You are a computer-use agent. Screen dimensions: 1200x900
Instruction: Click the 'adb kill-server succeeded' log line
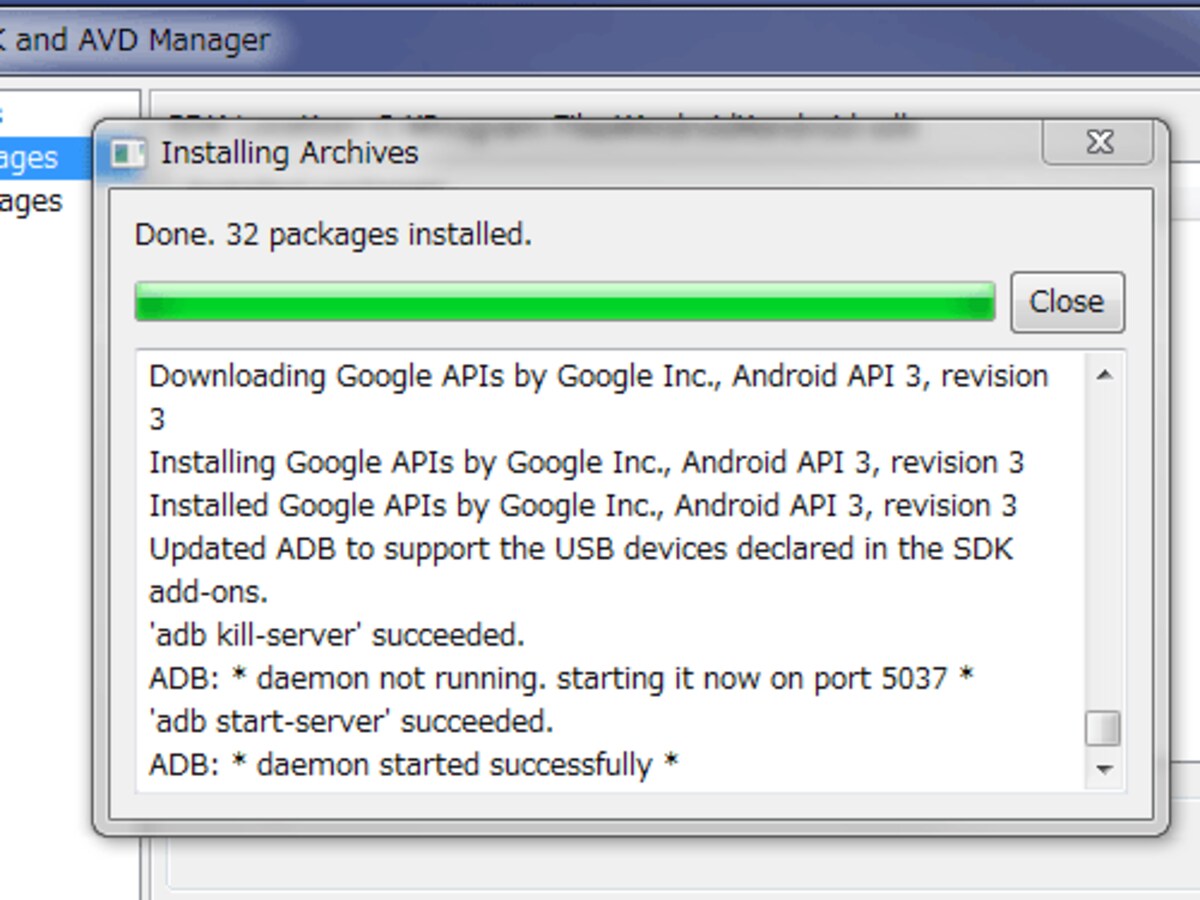(x=337, y=635)
